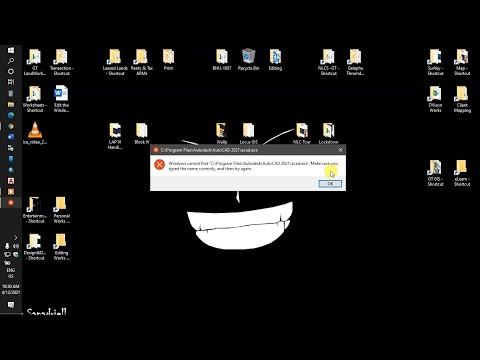Select the Print folder
This screenshot has height=360, width=480.
click(x=168, y=60)
